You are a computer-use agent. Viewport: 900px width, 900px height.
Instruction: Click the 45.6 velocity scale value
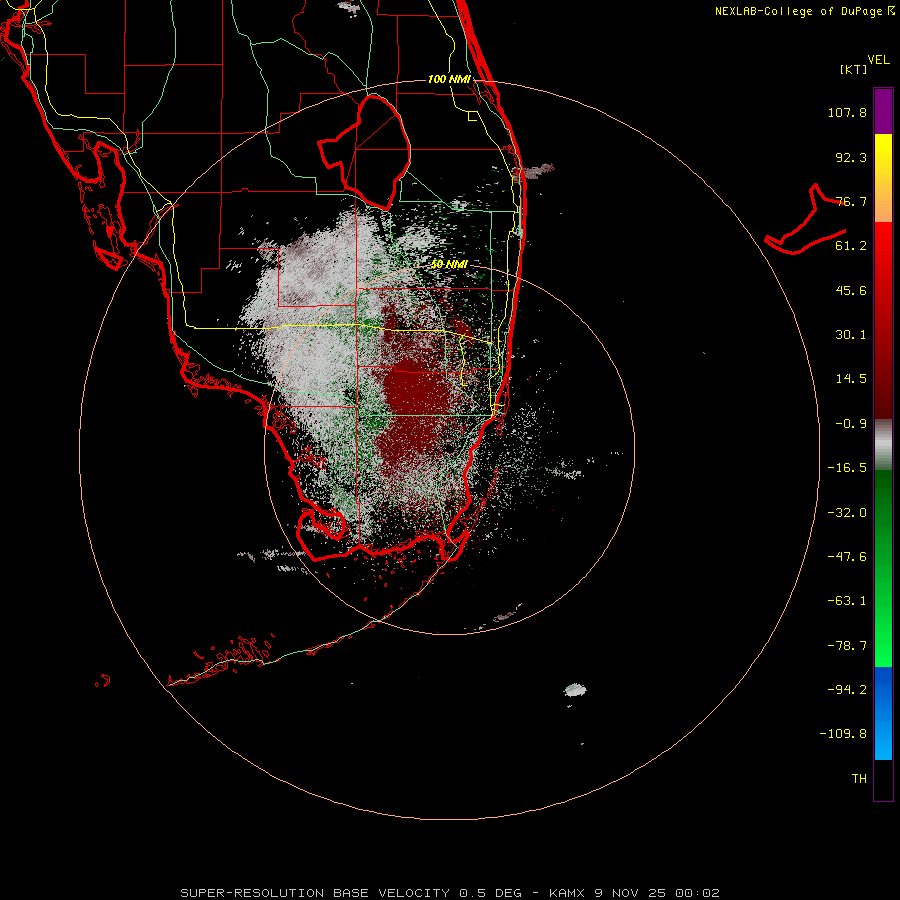851,290
